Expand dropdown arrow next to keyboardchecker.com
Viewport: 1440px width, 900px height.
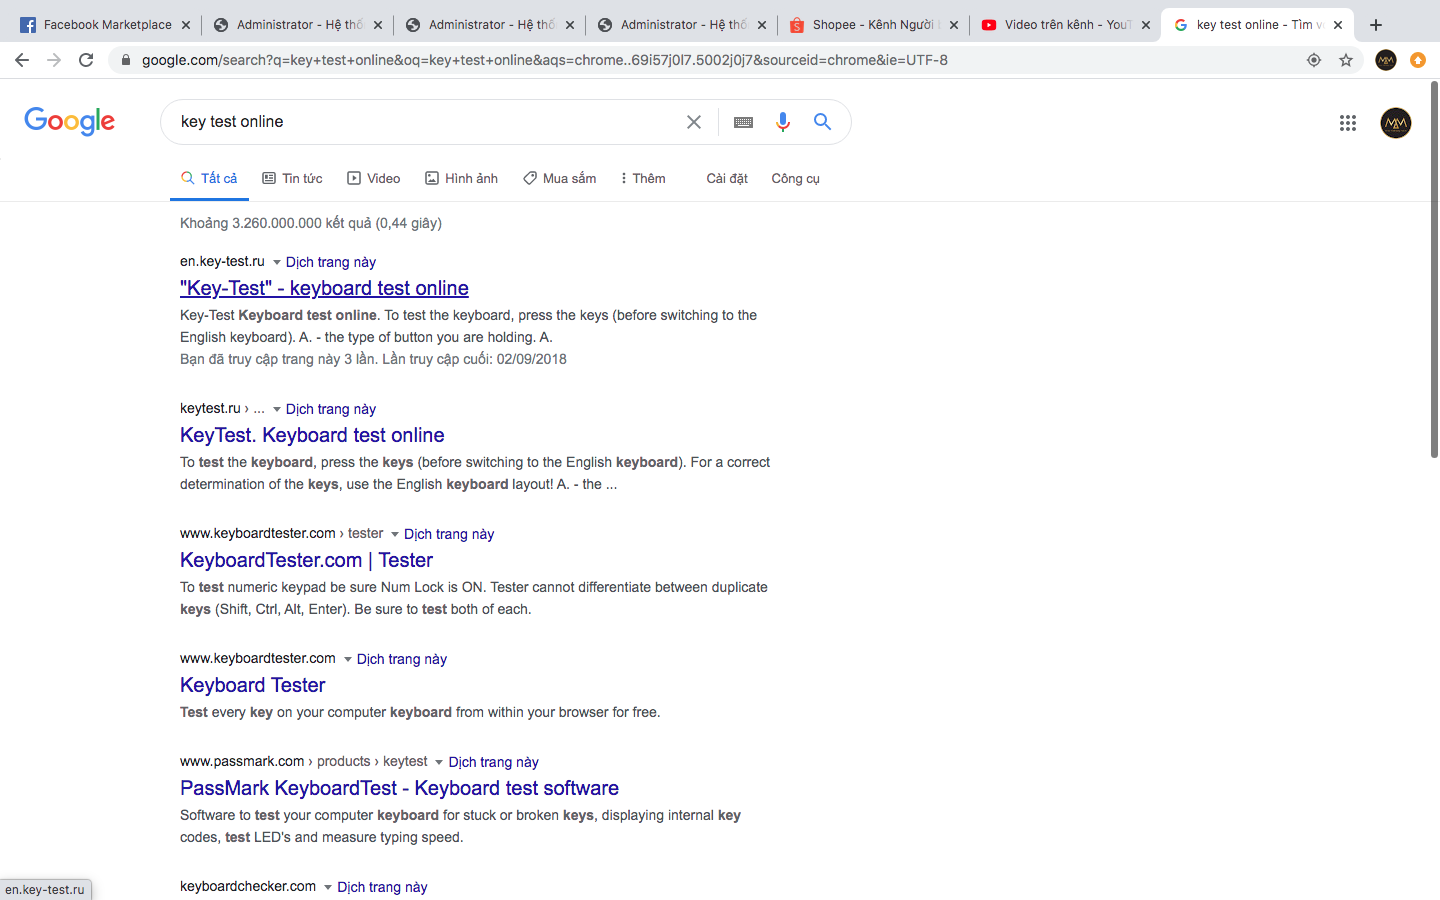pyautogui.click(x=328, y=888)
